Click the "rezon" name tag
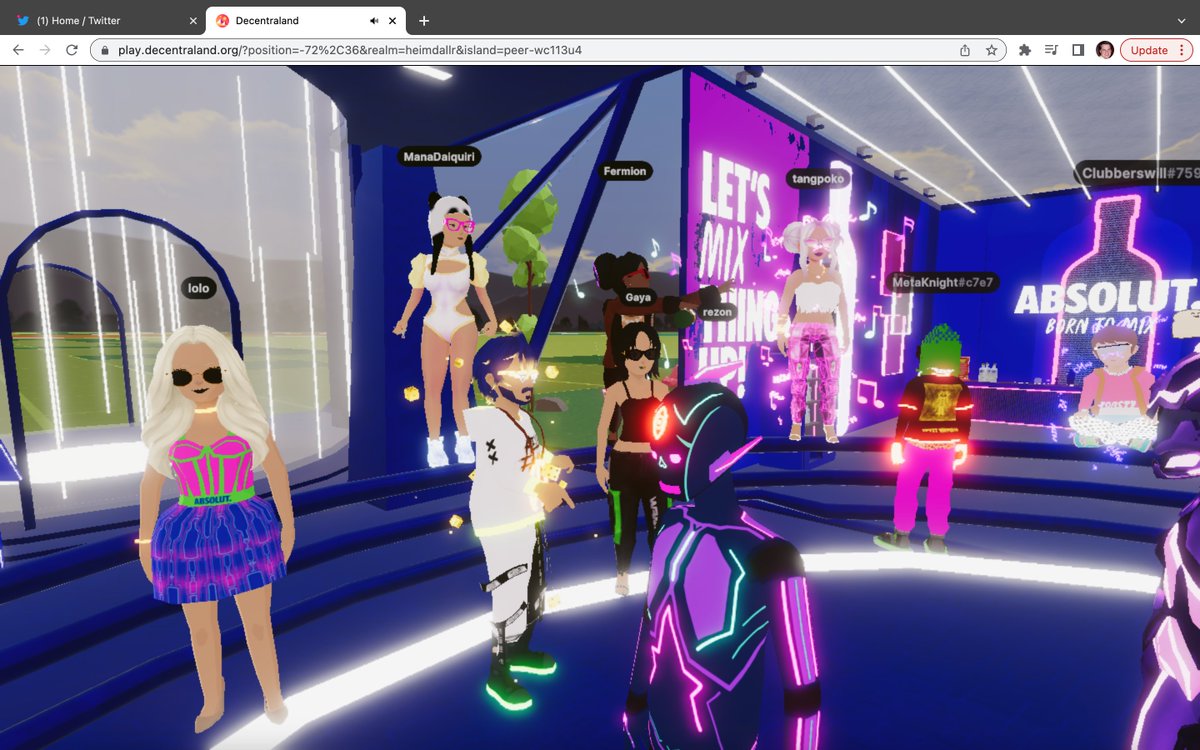Viewport: 1200px width, 750px height. click(x=717, y=312)
